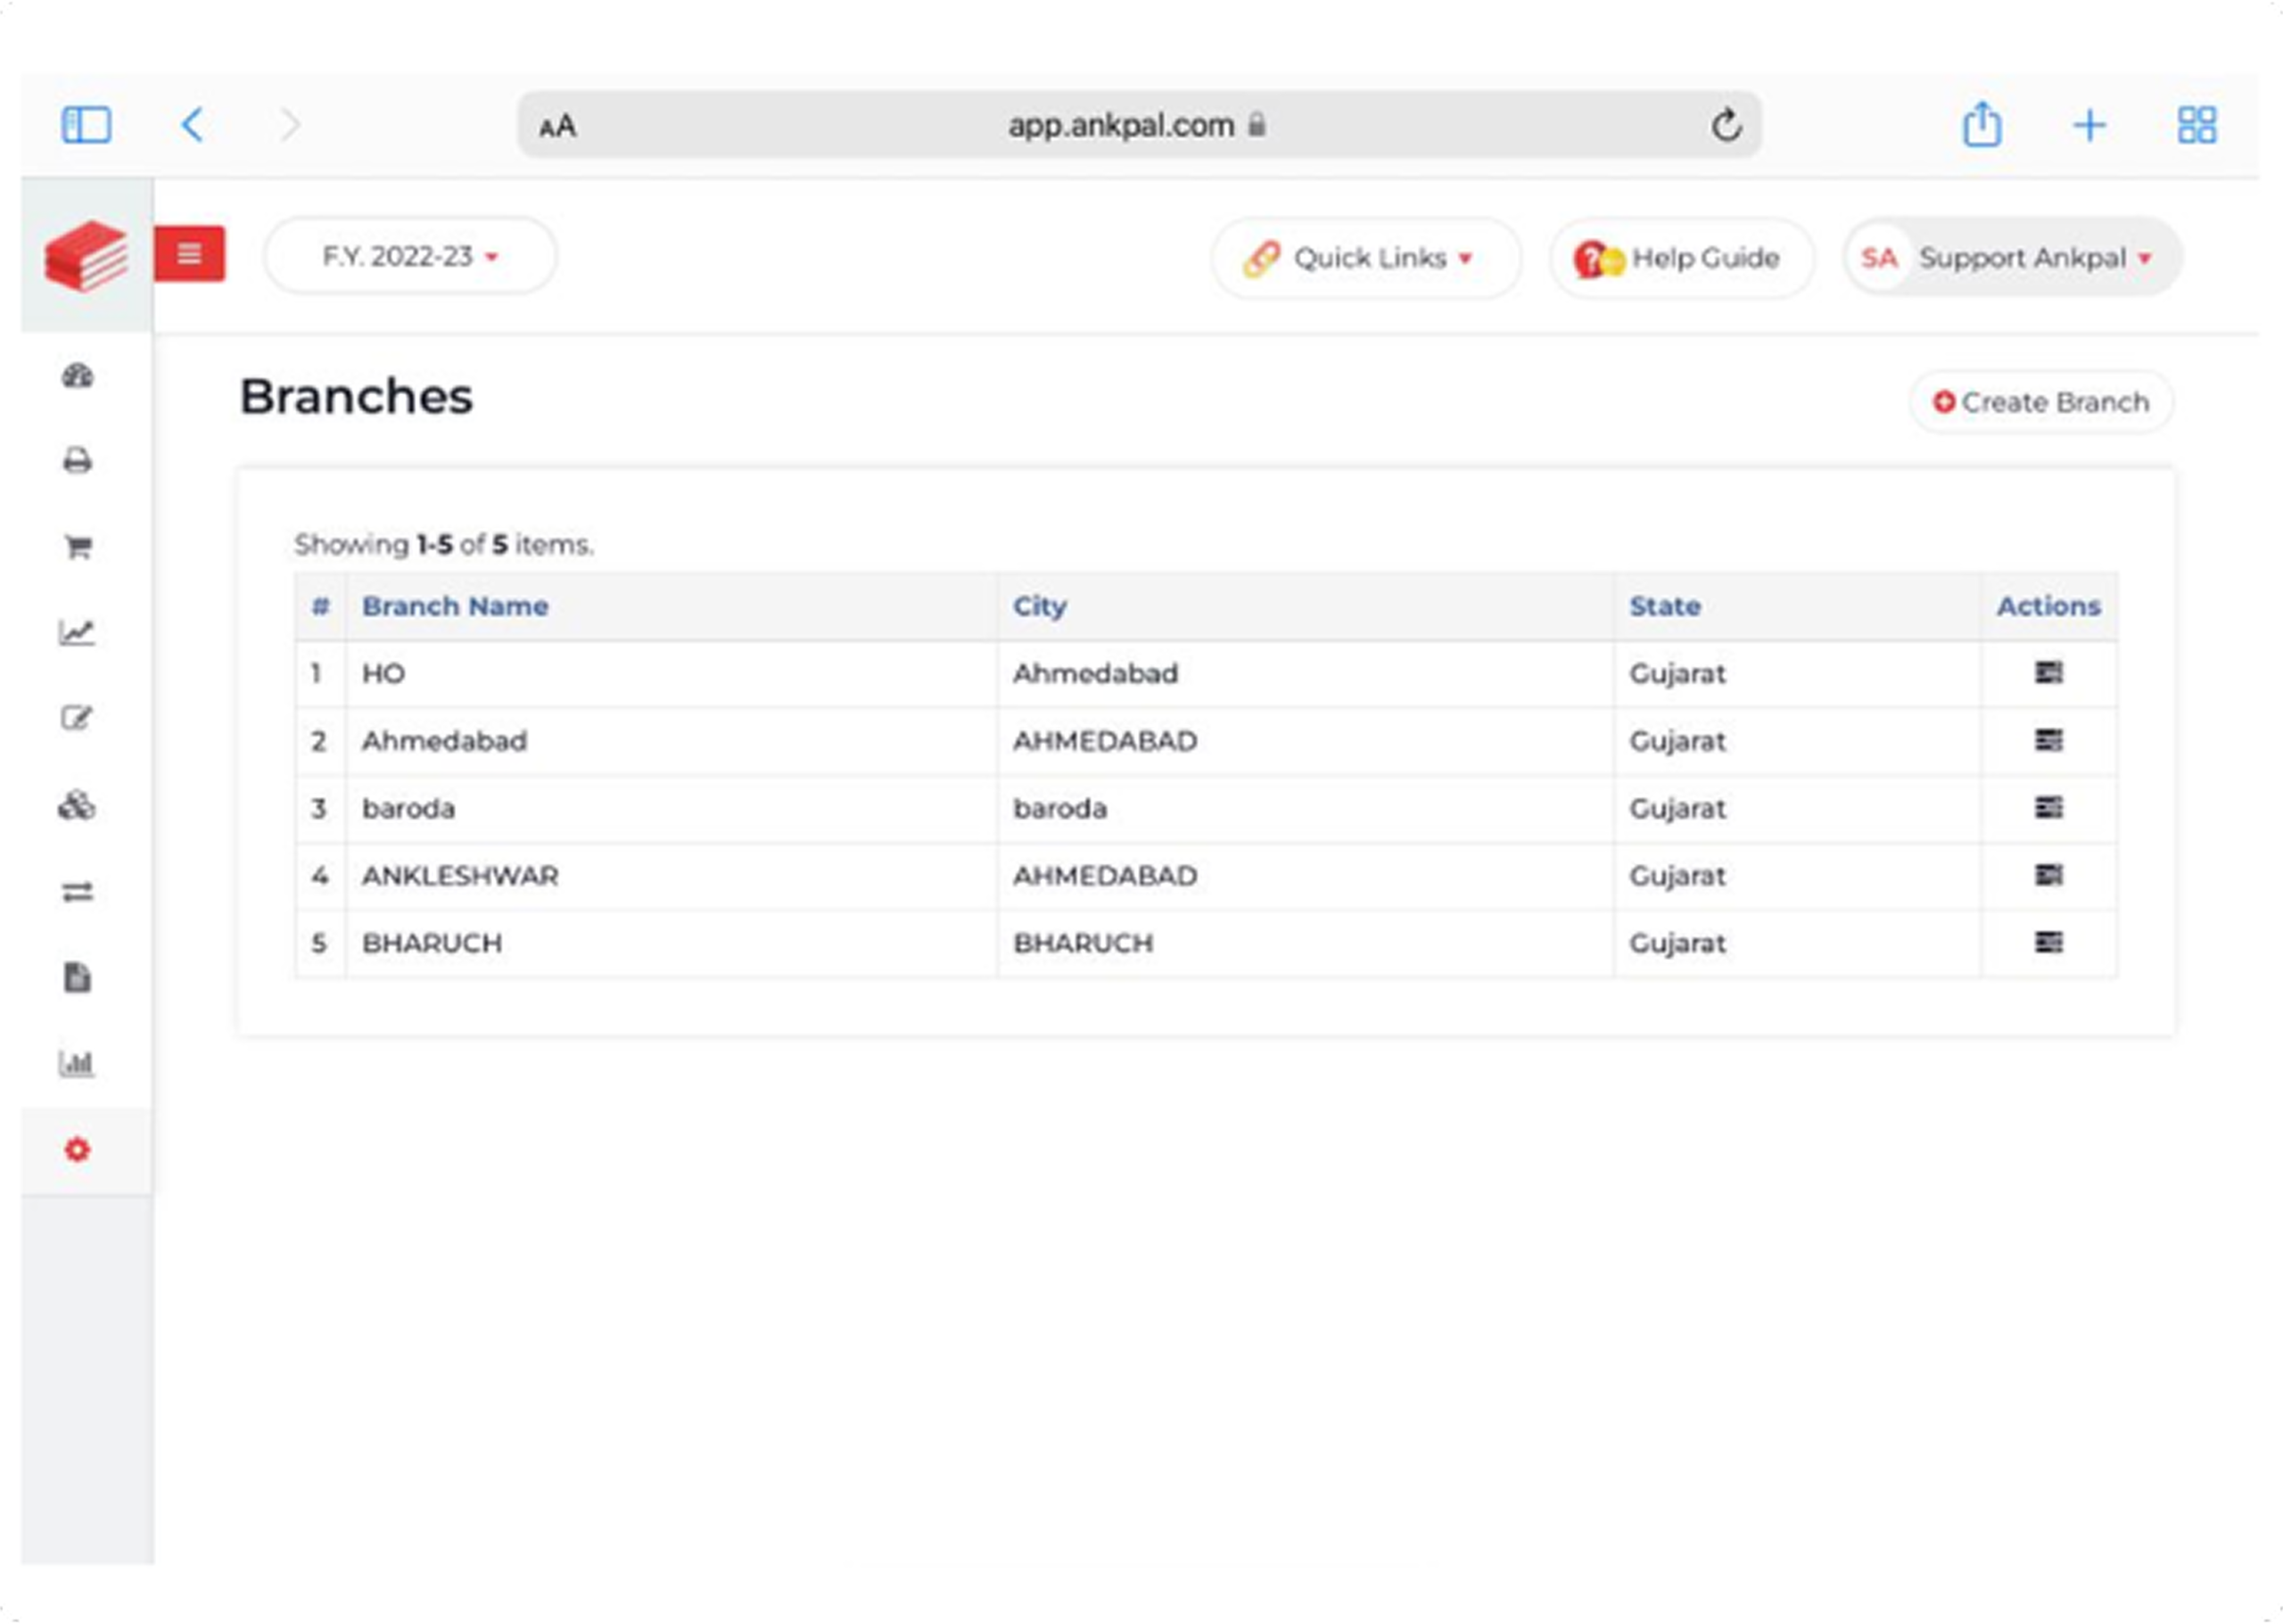Screen dimensions: 2283x1624
Task: Open actions menu for HO branch
Action: pyautogui.click(x=2048, y=673)
